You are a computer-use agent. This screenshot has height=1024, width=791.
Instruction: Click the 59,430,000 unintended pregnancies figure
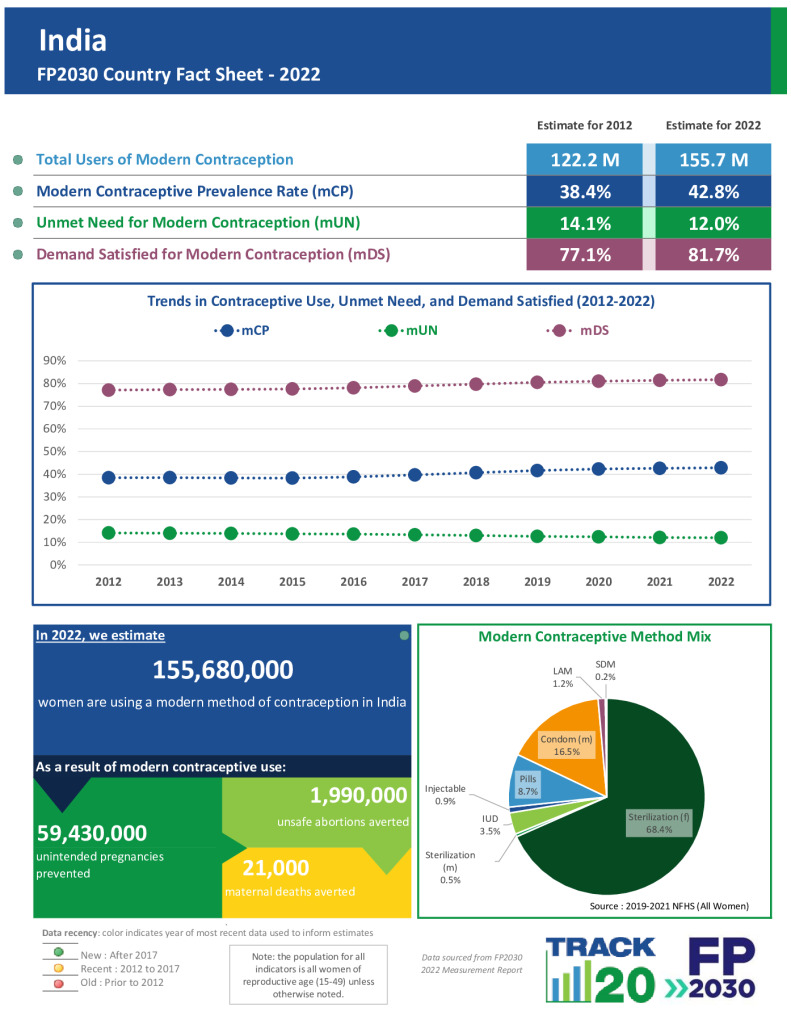[92, 833]
